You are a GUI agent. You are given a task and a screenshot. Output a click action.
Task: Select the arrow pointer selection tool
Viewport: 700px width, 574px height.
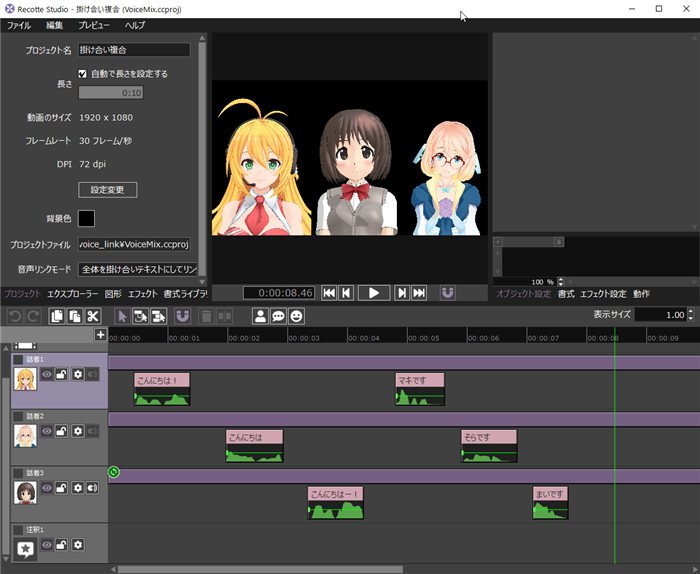point(122,316)
